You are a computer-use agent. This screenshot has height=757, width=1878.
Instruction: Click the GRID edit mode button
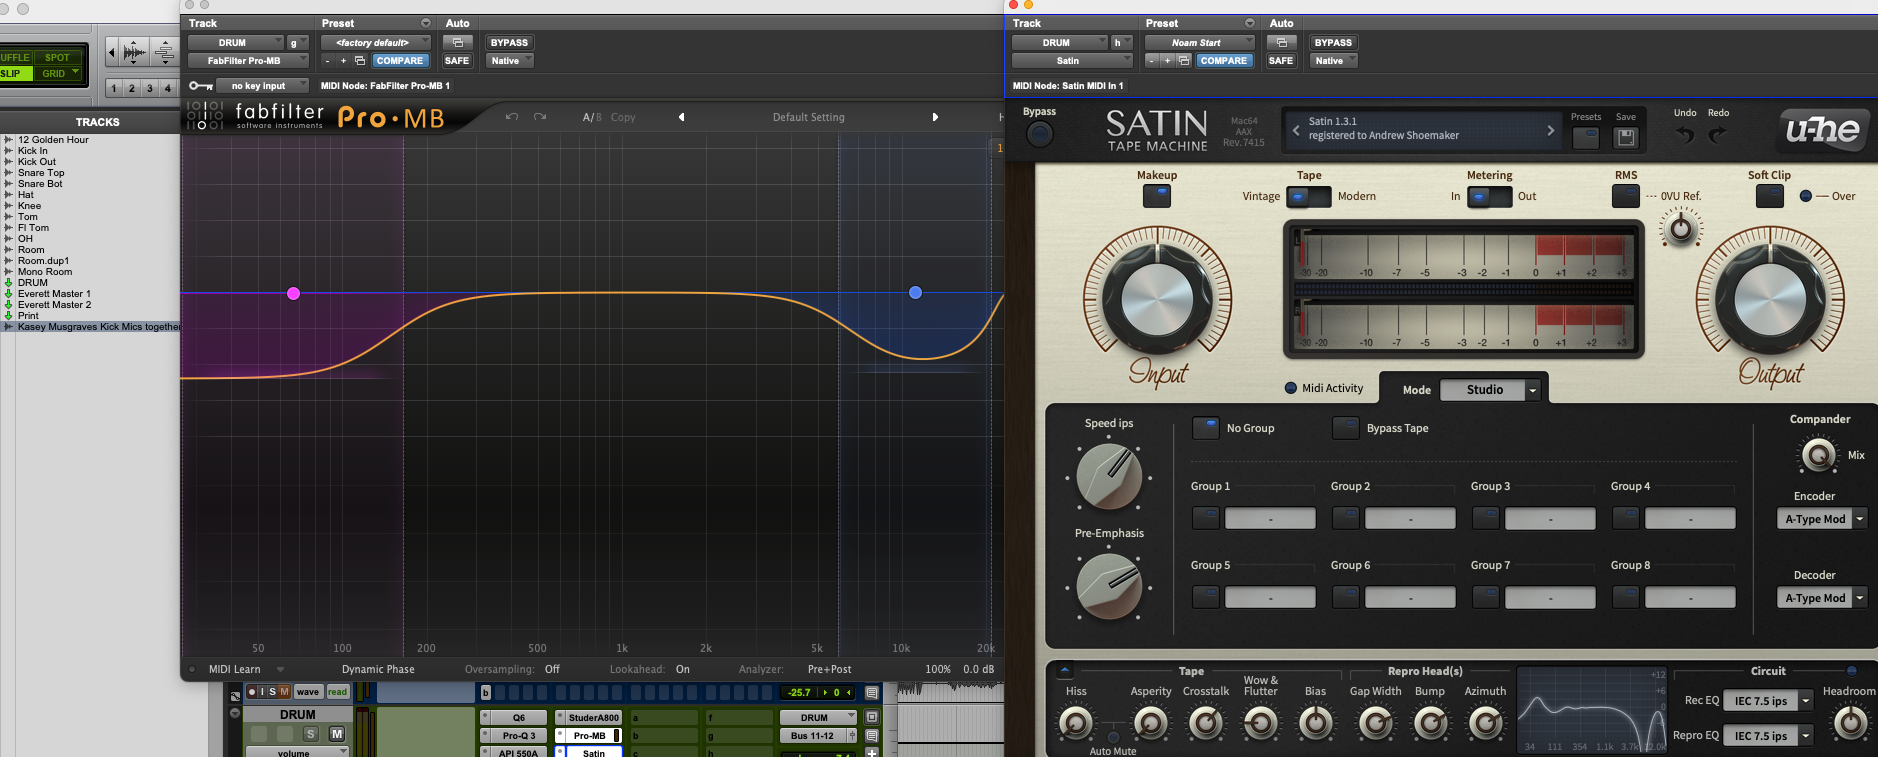pos(59,73)
